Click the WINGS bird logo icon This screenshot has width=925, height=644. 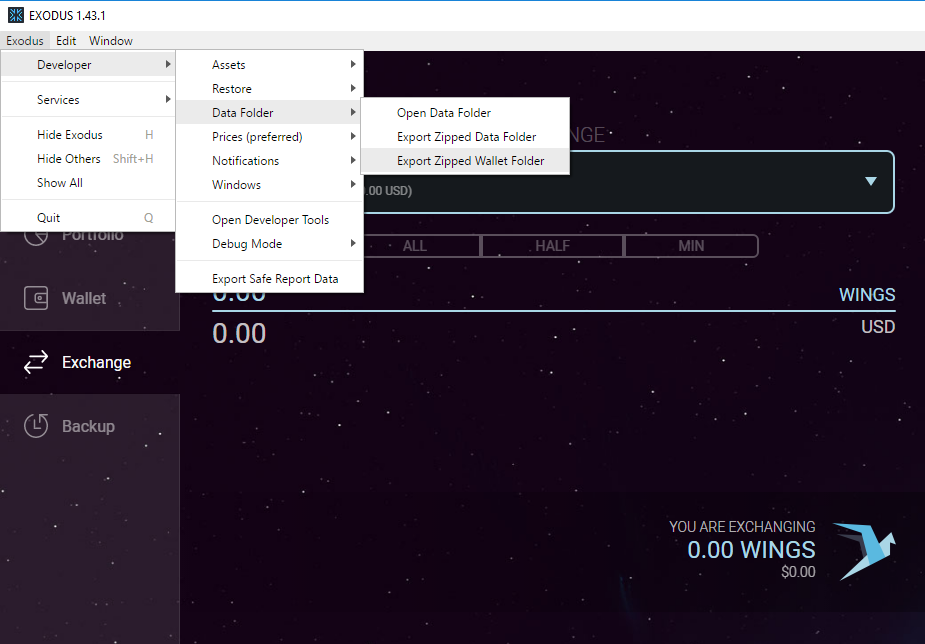pyautogui.click(x=864, y=551)
